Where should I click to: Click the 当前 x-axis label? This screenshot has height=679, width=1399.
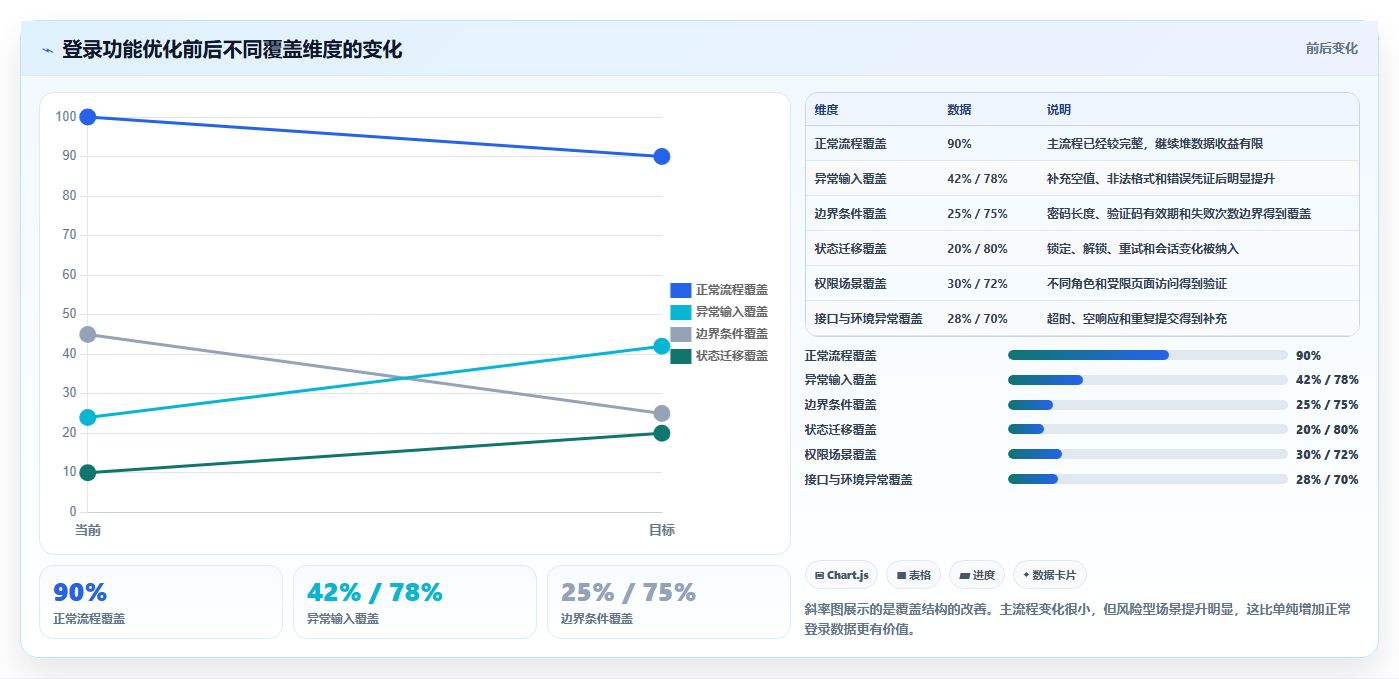(x=88, y=530)
